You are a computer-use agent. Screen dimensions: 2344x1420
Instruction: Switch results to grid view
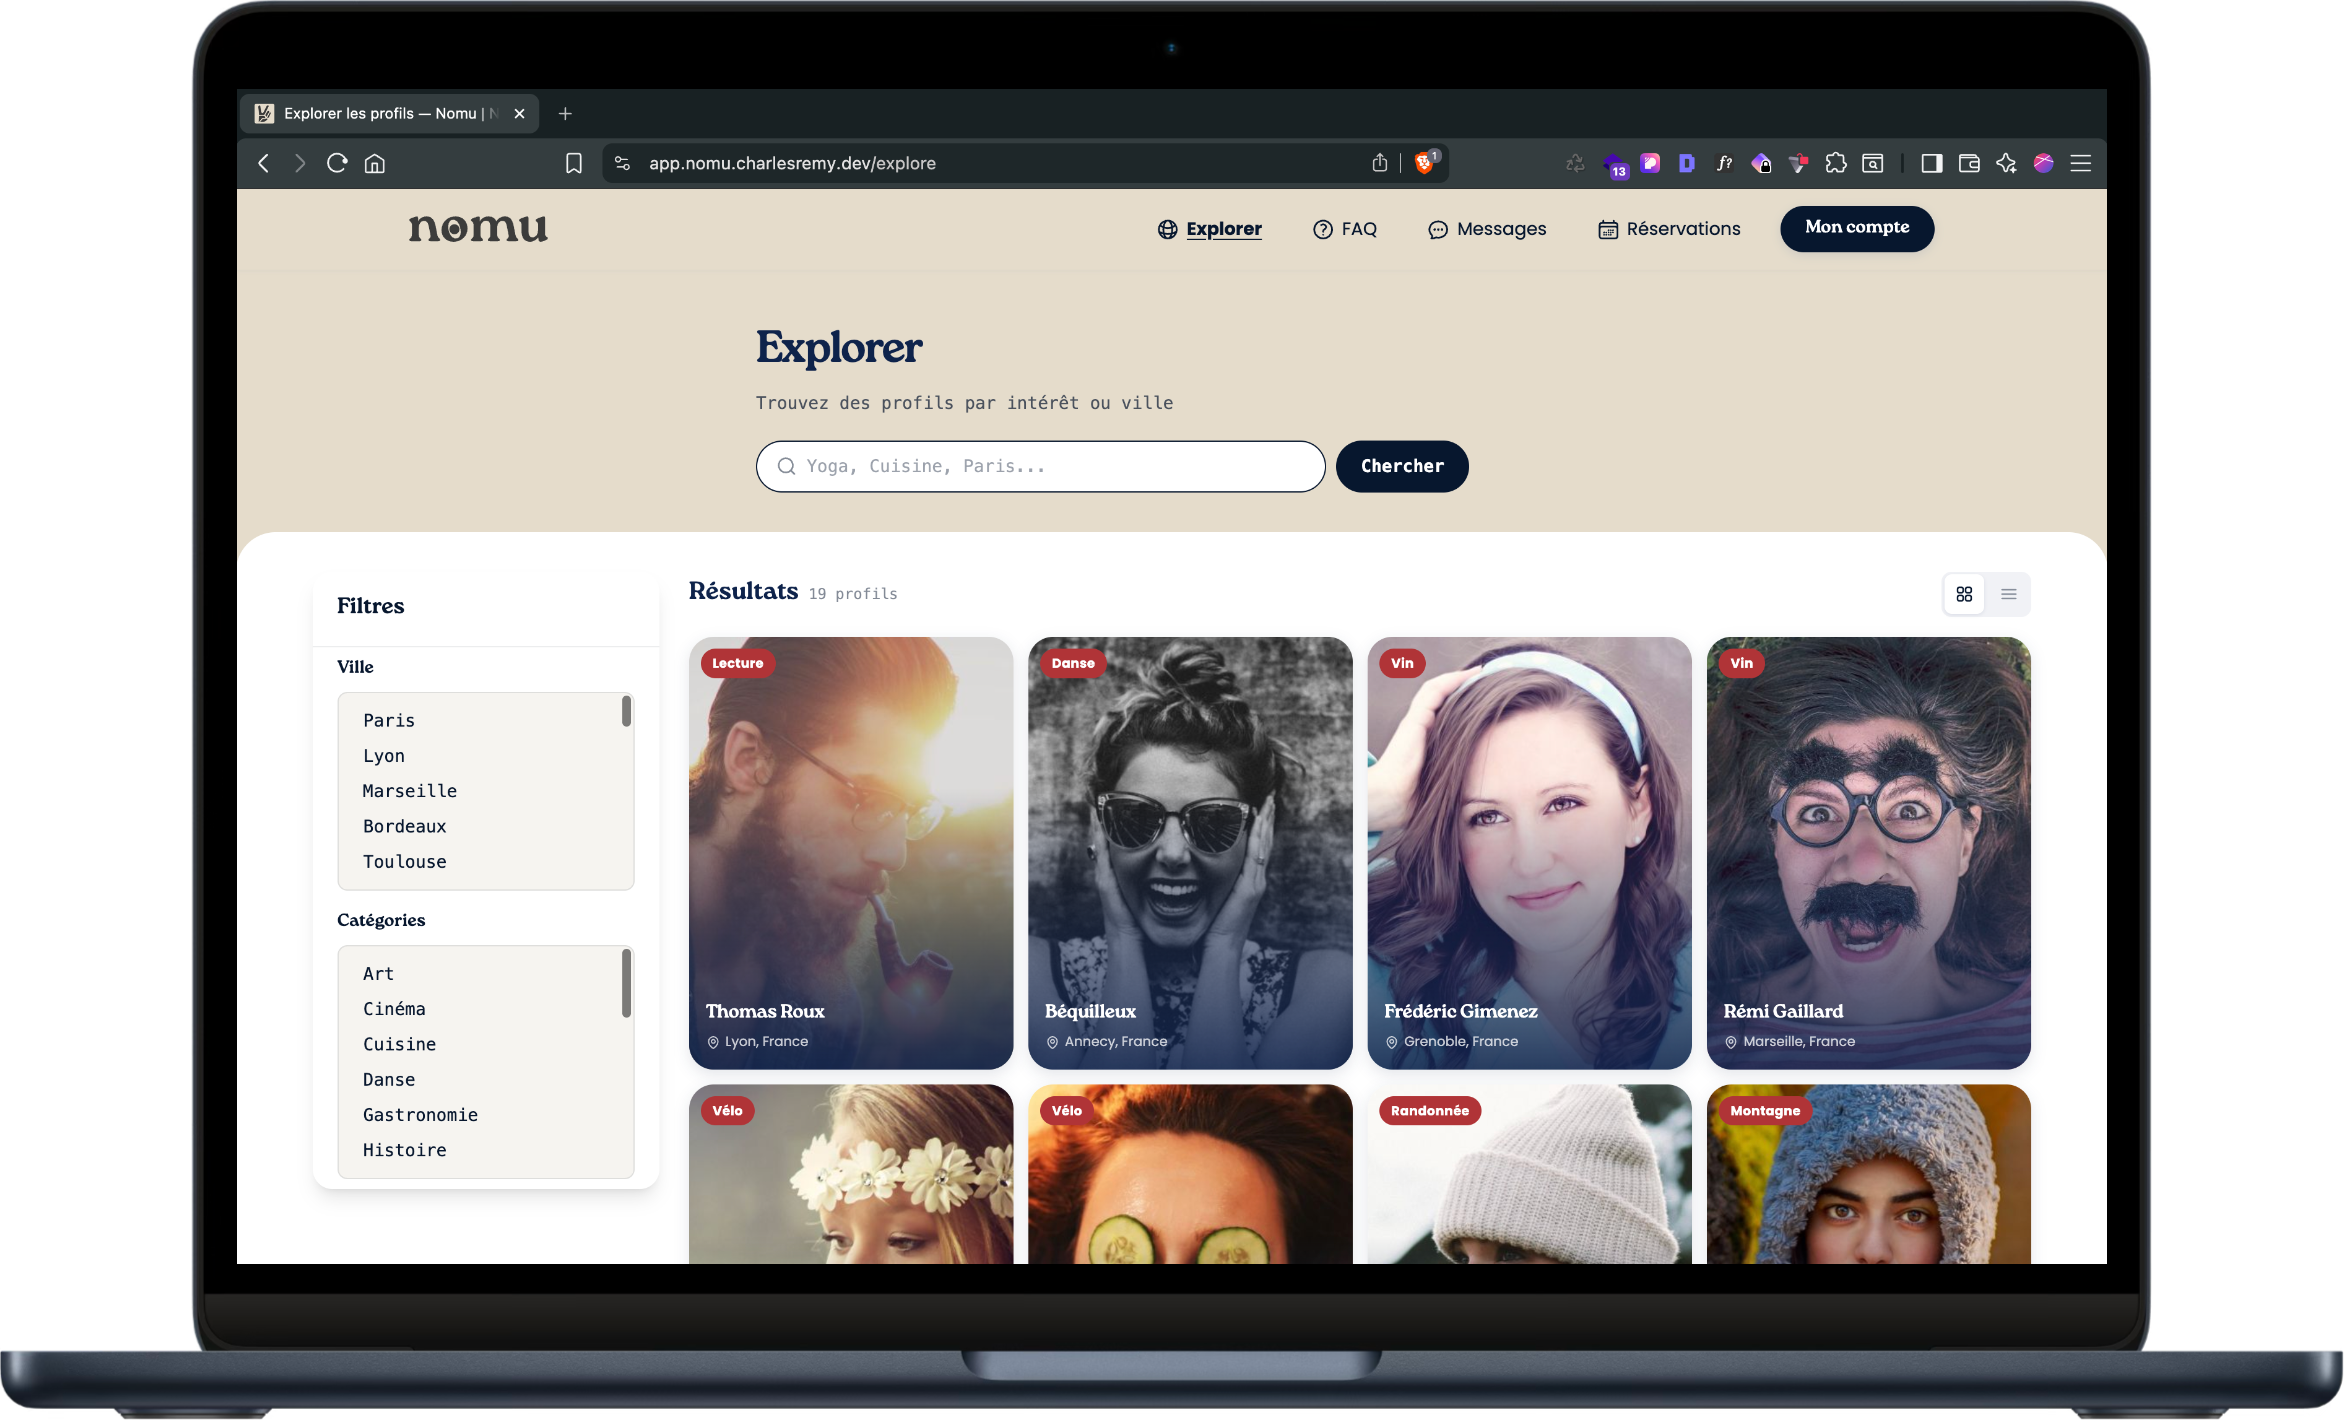tap(1964, 594)
